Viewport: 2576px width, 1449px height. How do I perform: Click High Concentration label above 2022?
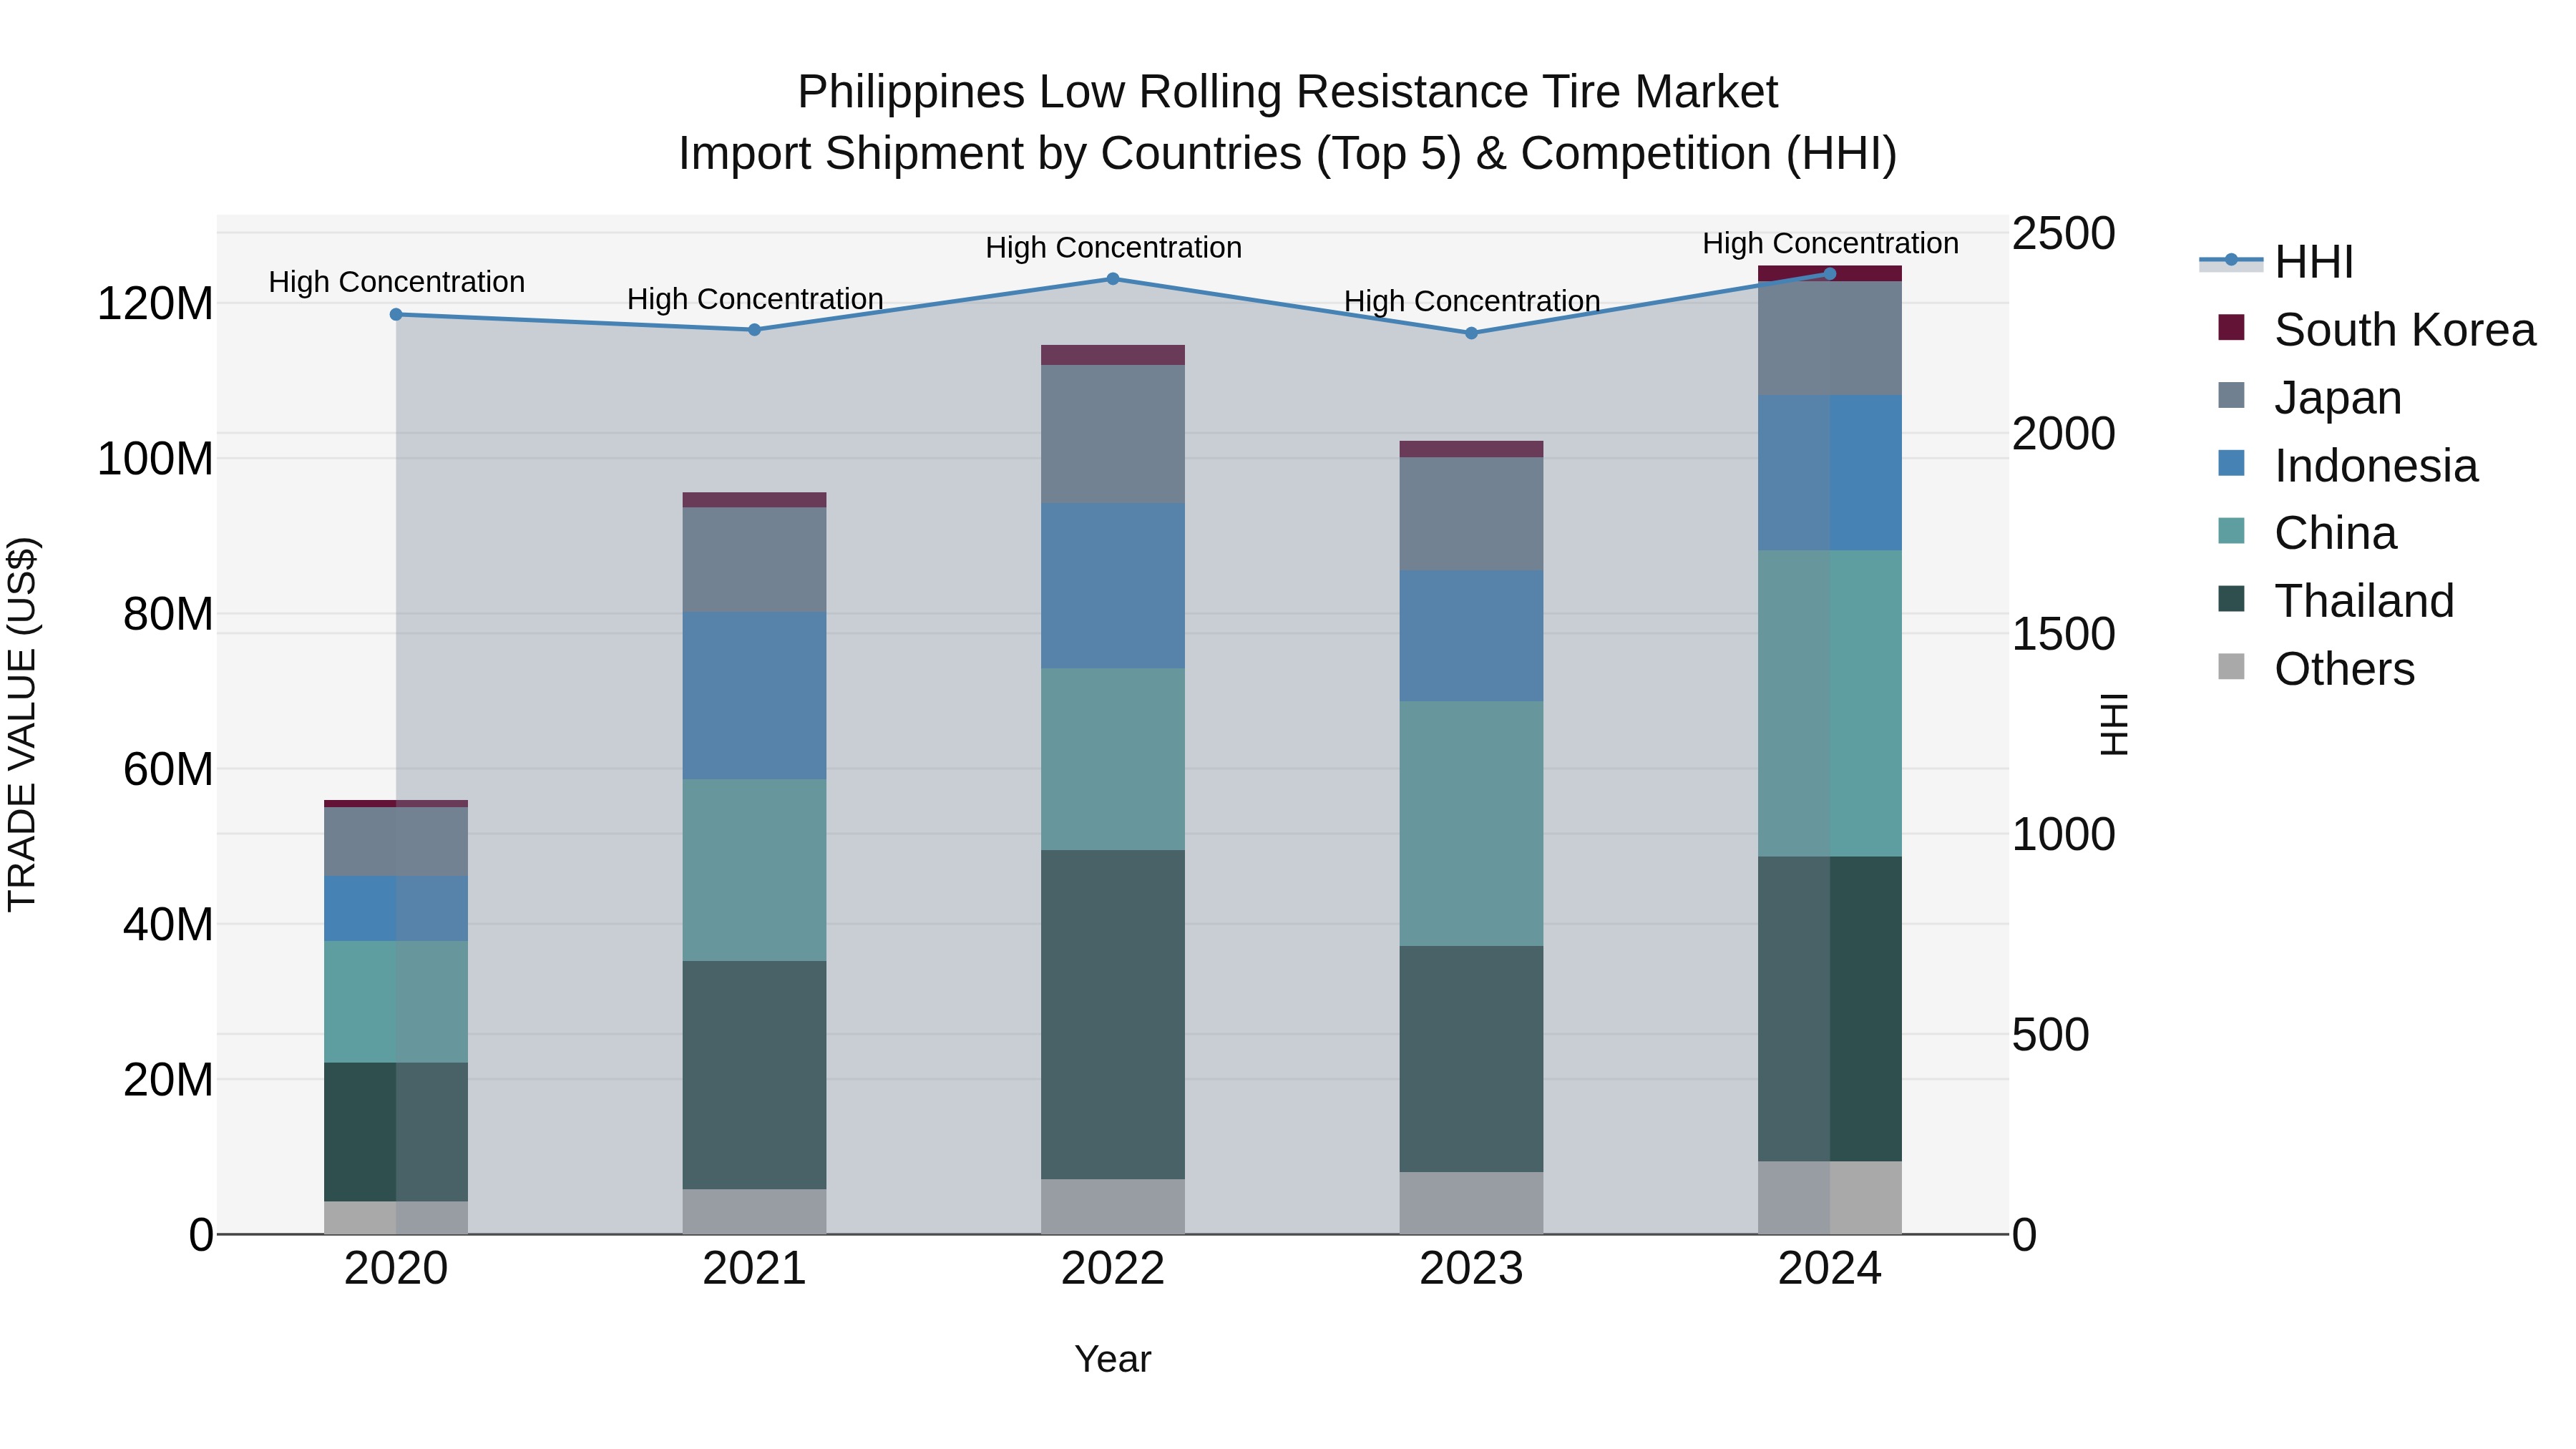click(1113, 247)
